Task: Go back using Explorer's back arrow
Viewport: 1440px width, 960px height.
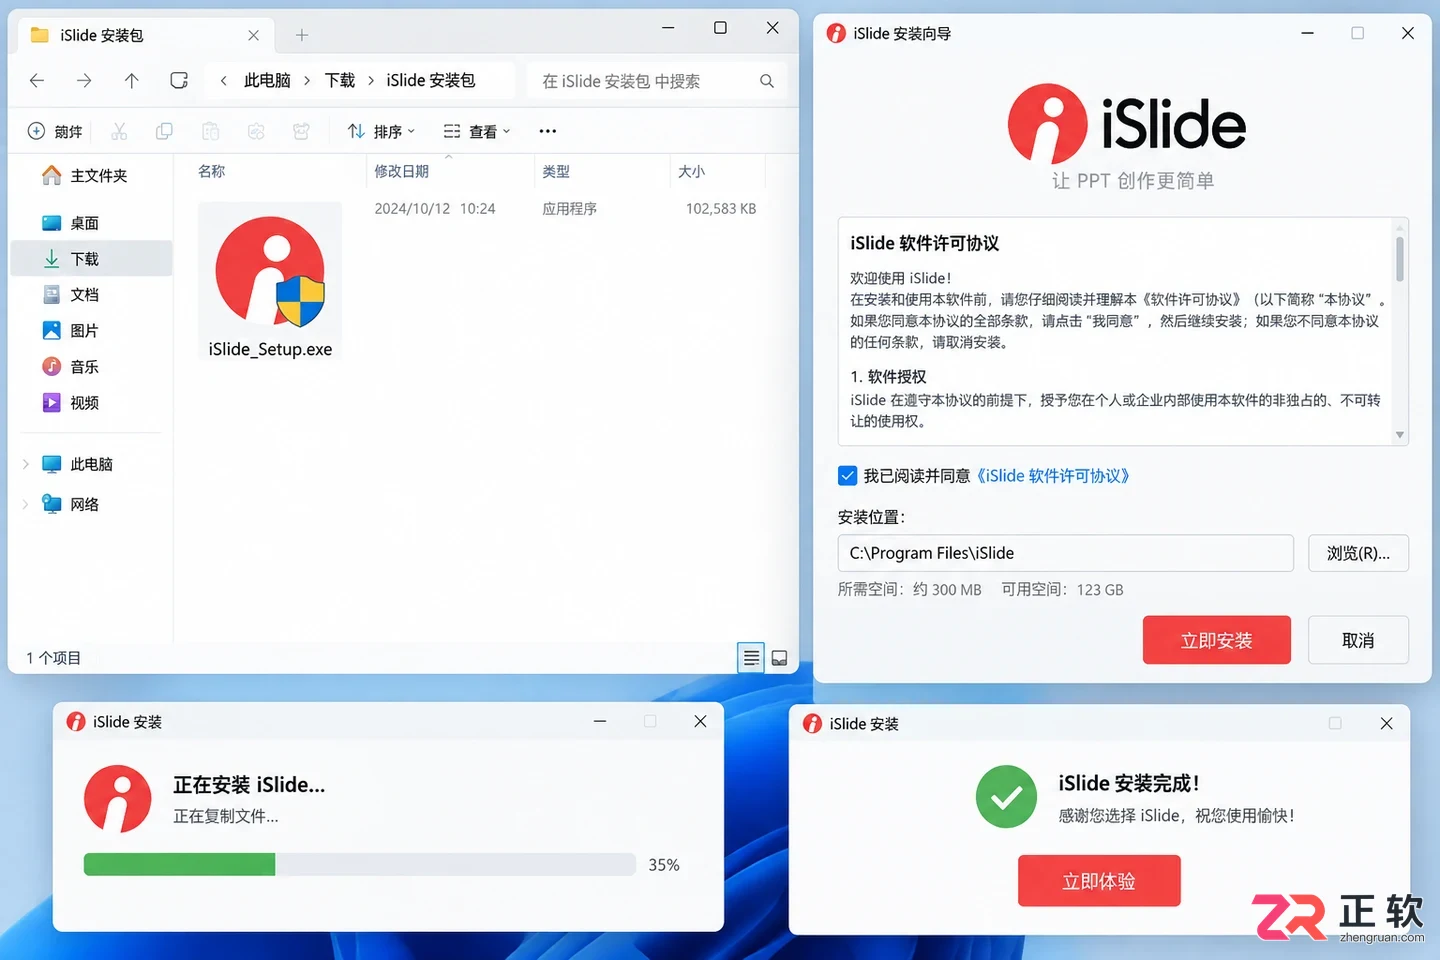Action: [37, 81]
